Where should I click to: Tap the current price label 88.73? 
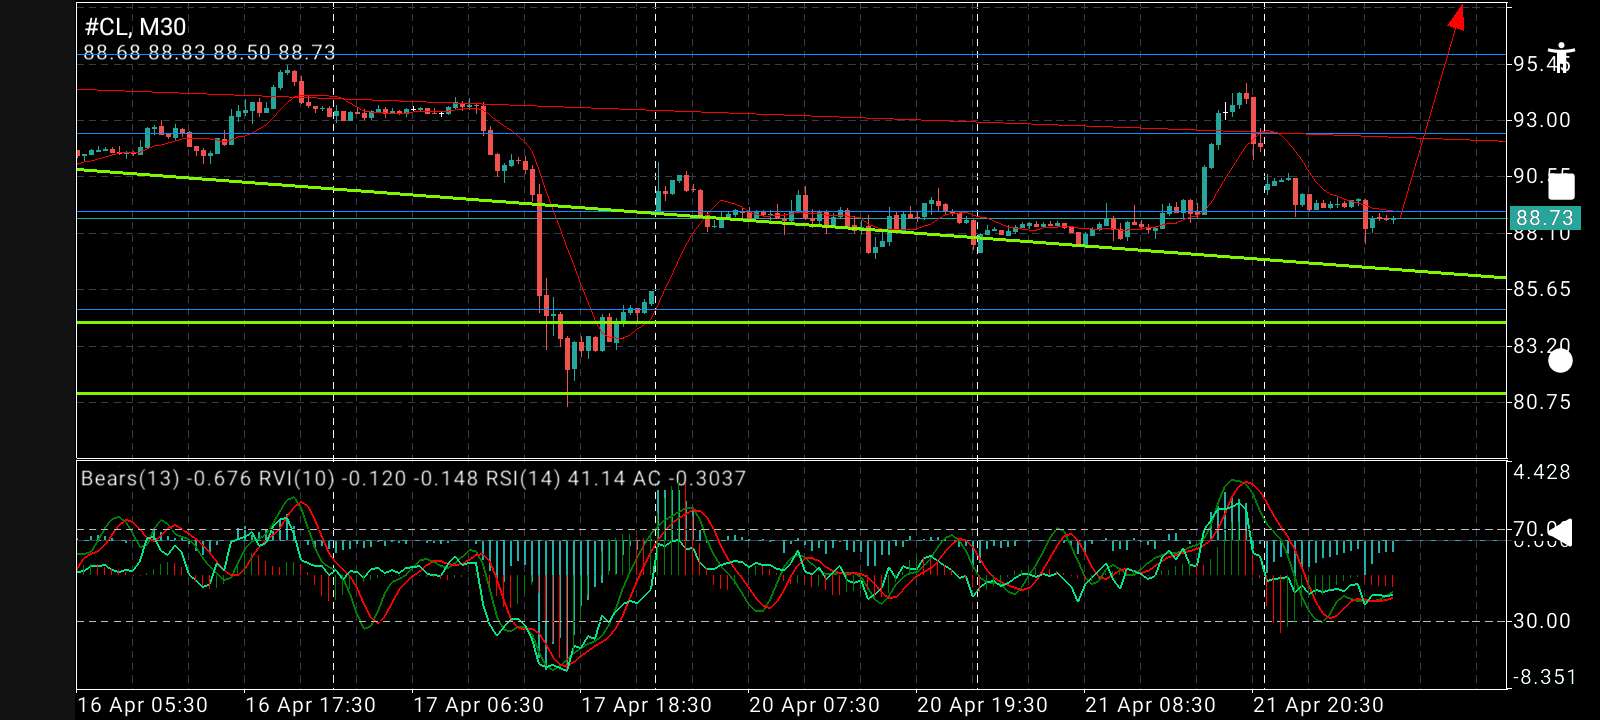click(1544, 218)
